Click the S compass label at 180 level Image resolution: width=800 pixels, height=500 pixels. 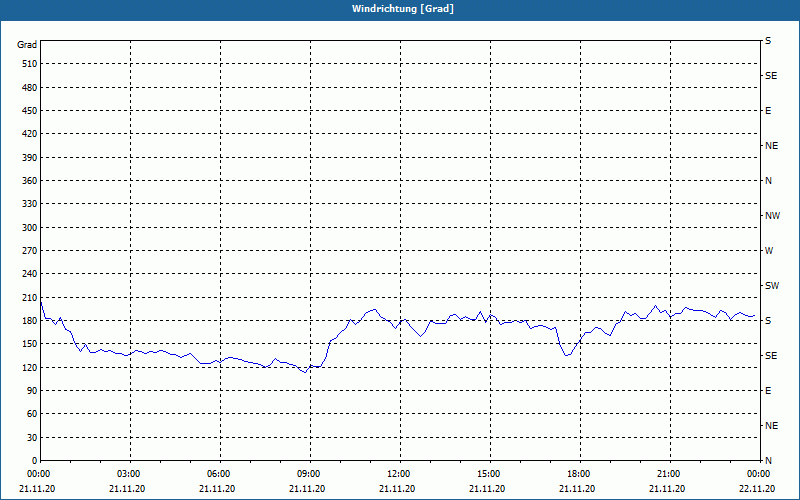point(768,321)
